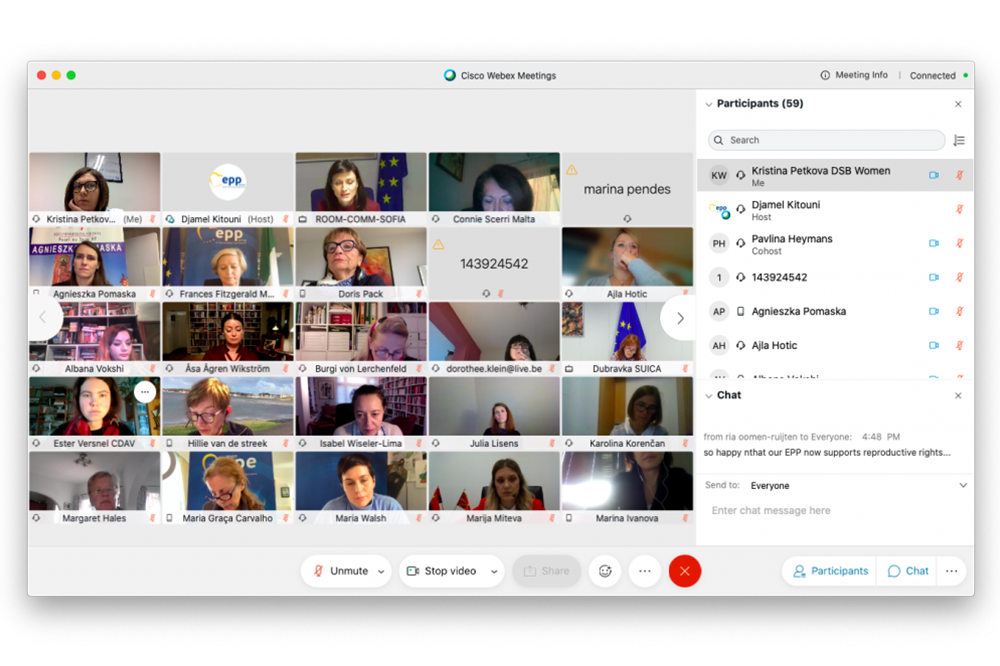Close the Chat panel
1000x666 pixels.
pos(958,396)
